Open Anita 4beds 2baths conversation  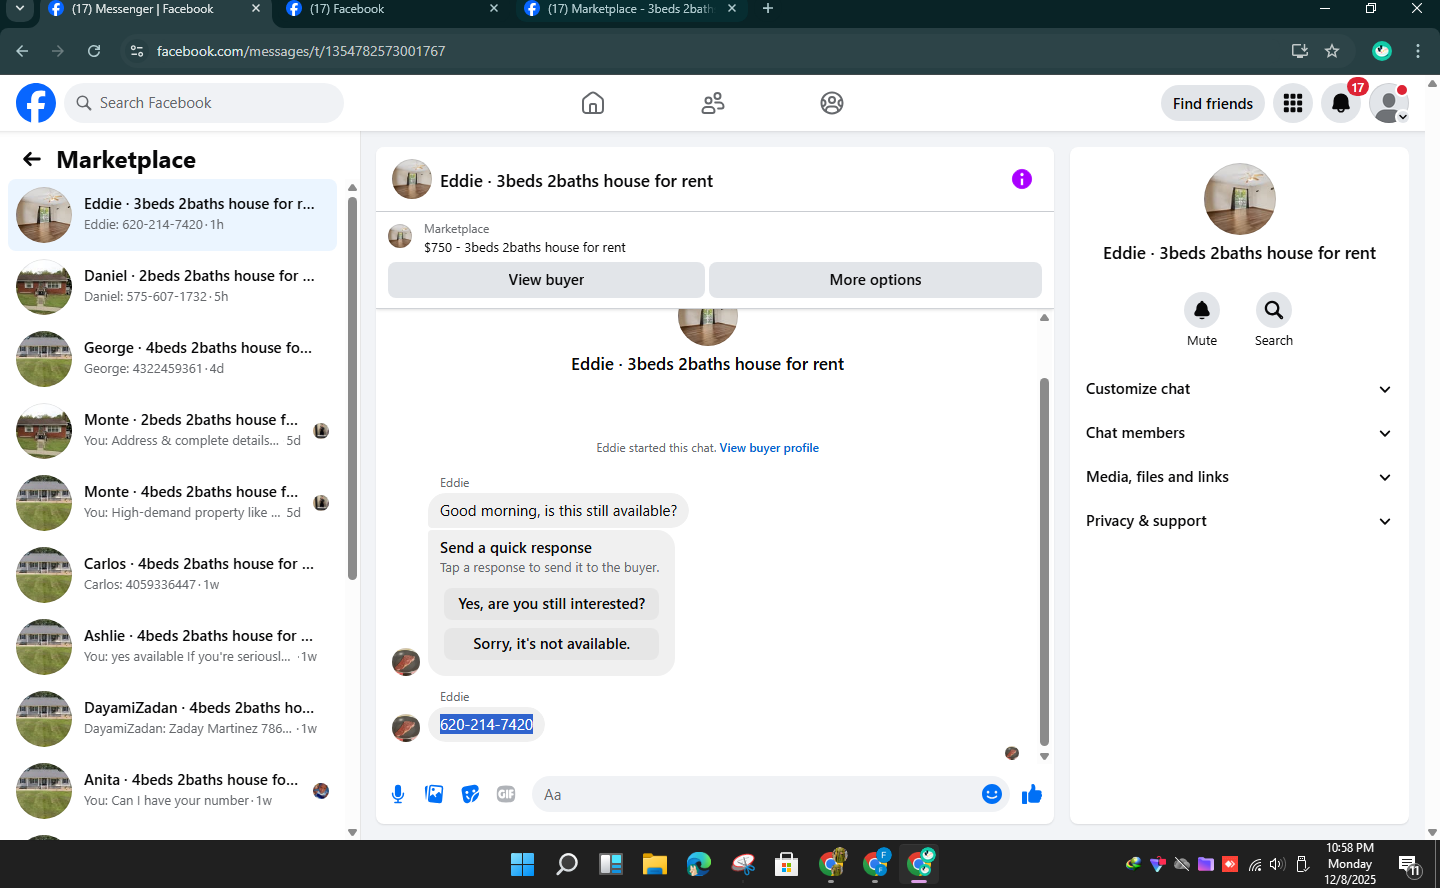coord(172,791)
